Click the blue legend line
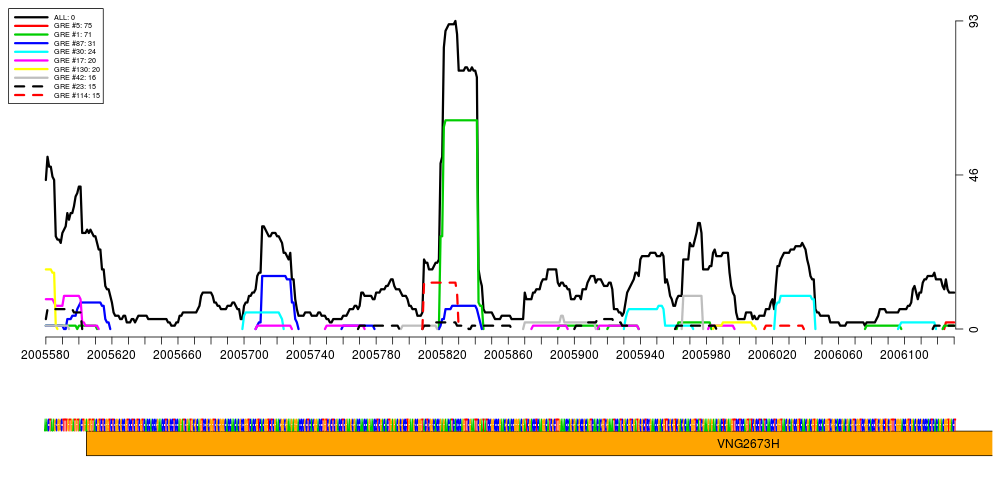Viewport: 1000px width, 500px height. 31,43
